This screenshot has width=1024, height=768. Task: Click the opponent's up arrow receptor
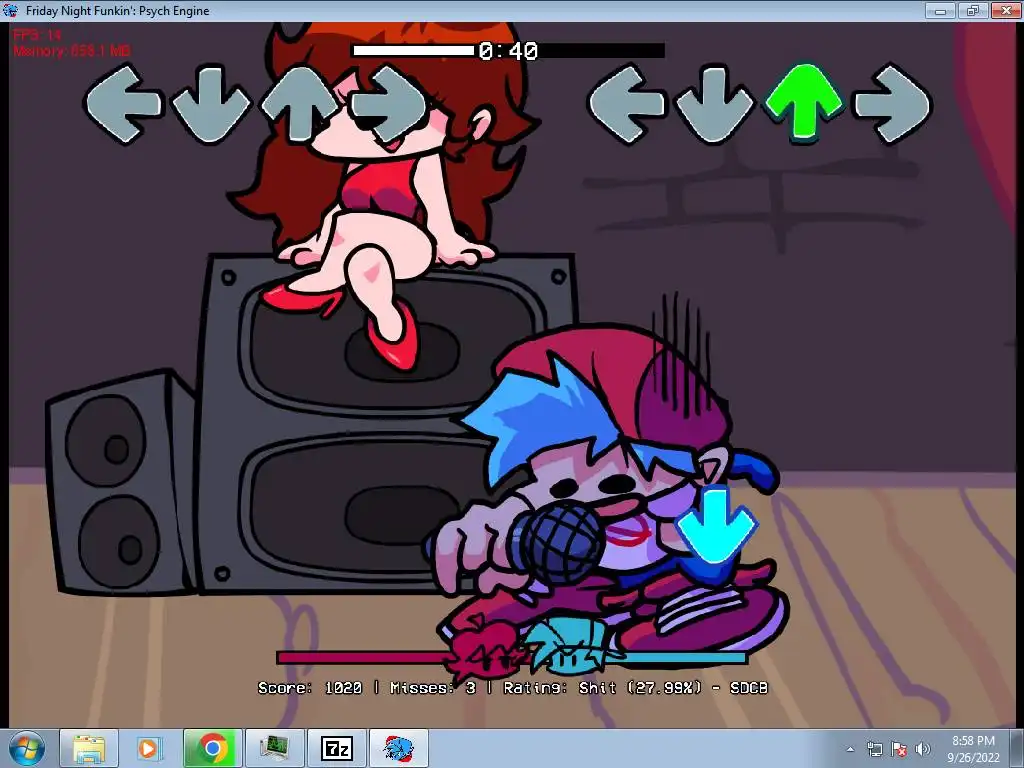[x=300, y=103]
